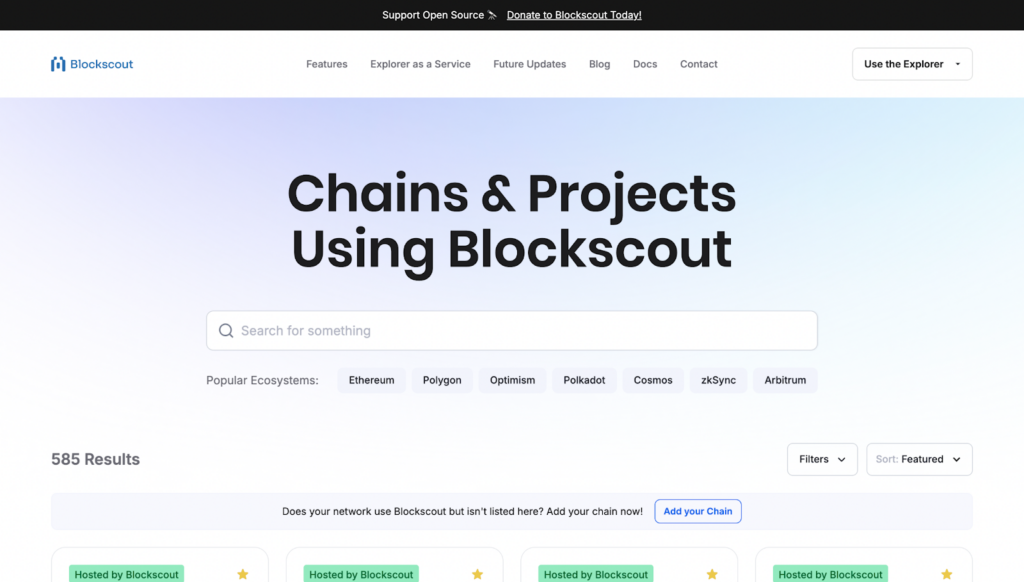Image resolution: width=1024 pixels, height=582 pixels.
Task: Open the Filters dropdown
Action: tap(822, 459)
